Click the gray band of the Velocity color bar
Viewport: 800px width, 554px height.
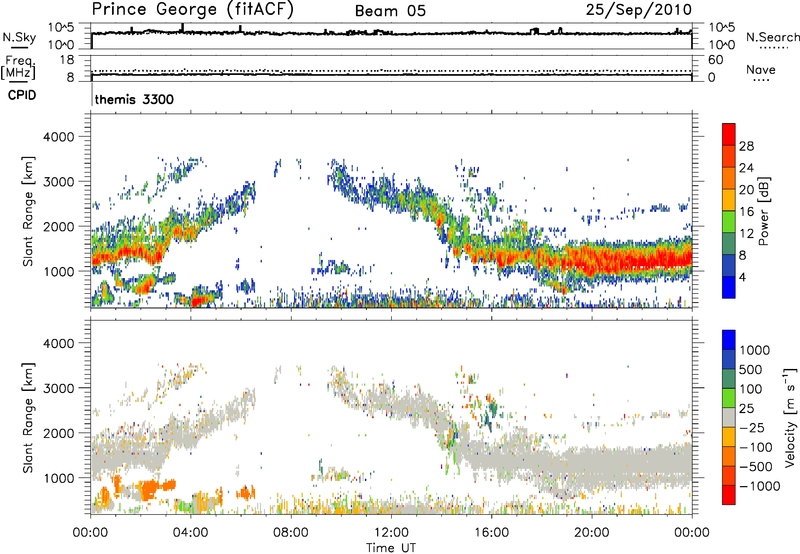point(729,417)
